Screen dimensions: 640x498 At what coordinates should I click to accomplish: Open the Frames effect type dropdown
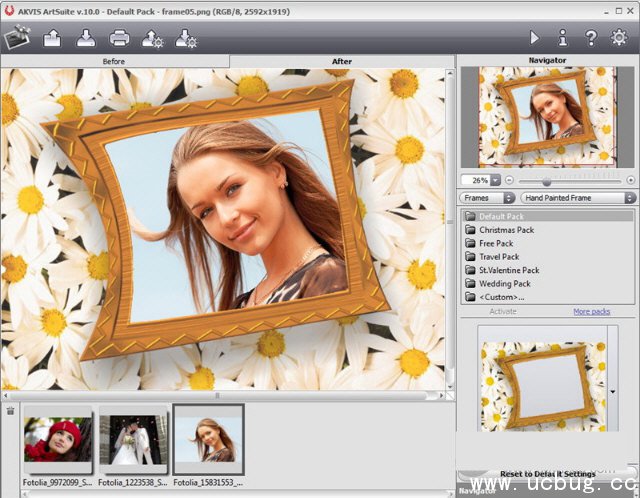point(488,198)
